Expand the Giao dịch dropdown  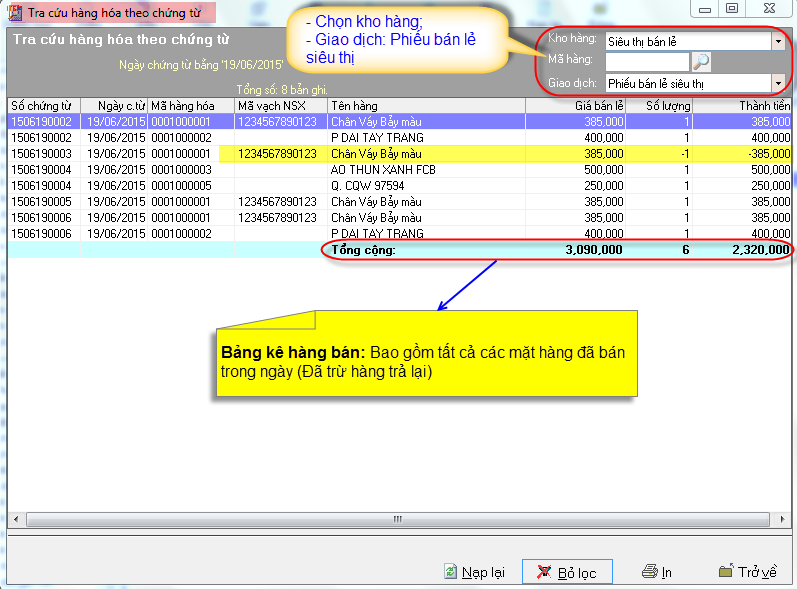pos(777,84)
